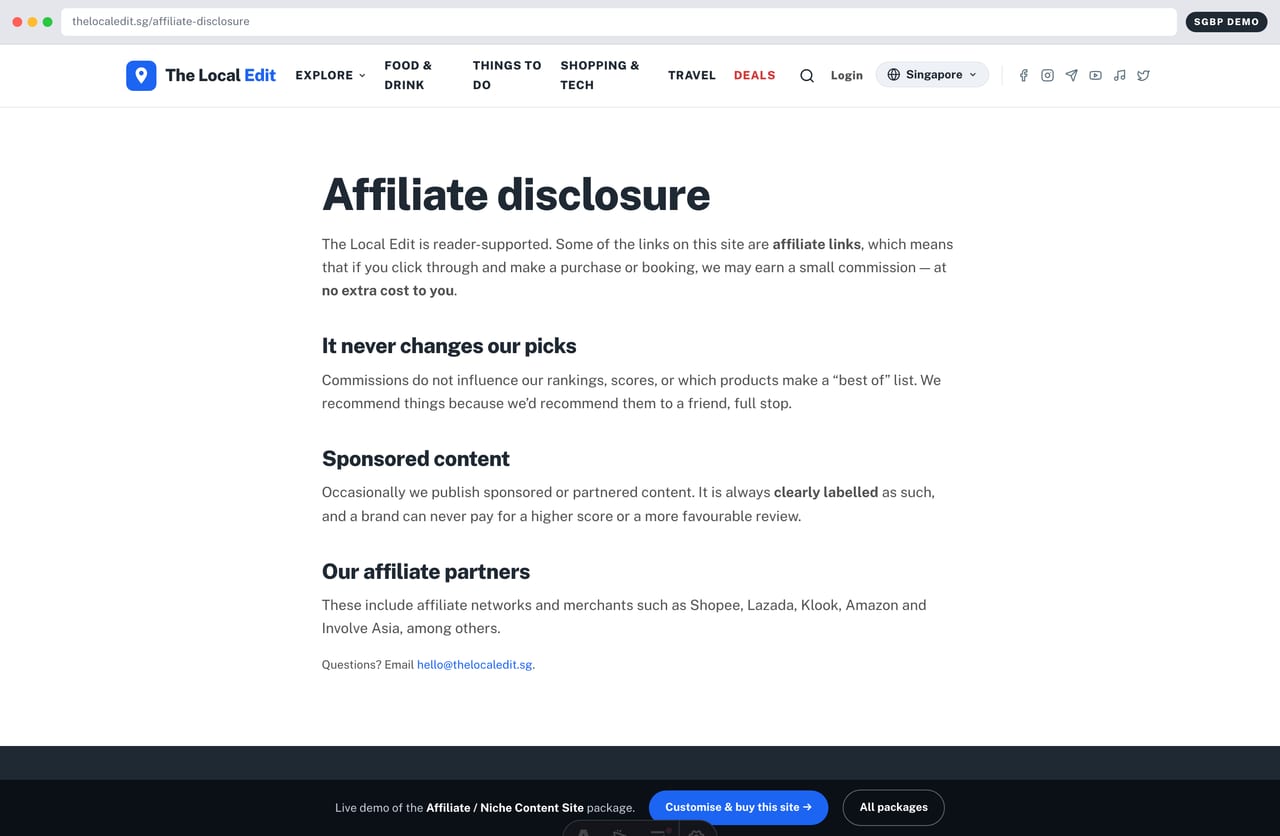Screen dimensions: 1280x836
Task: Click the search magnifier icon
Action: tap(807, 75)
